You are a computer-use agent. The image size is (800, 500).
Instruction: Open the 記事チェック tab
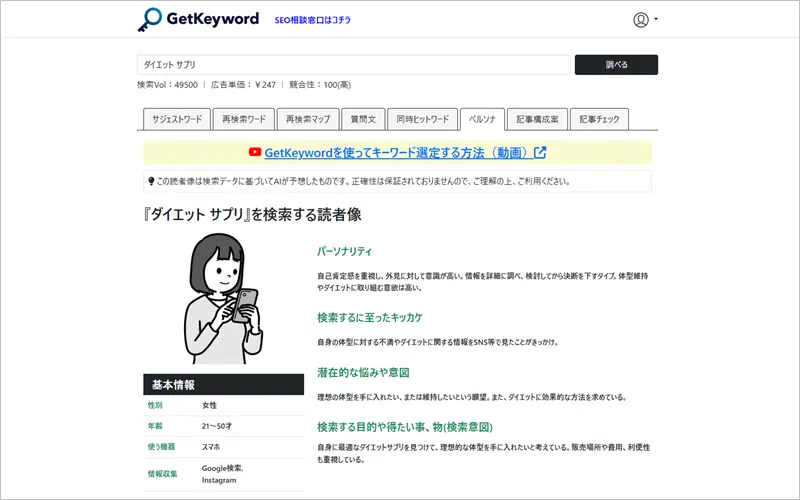pos(600,119)
